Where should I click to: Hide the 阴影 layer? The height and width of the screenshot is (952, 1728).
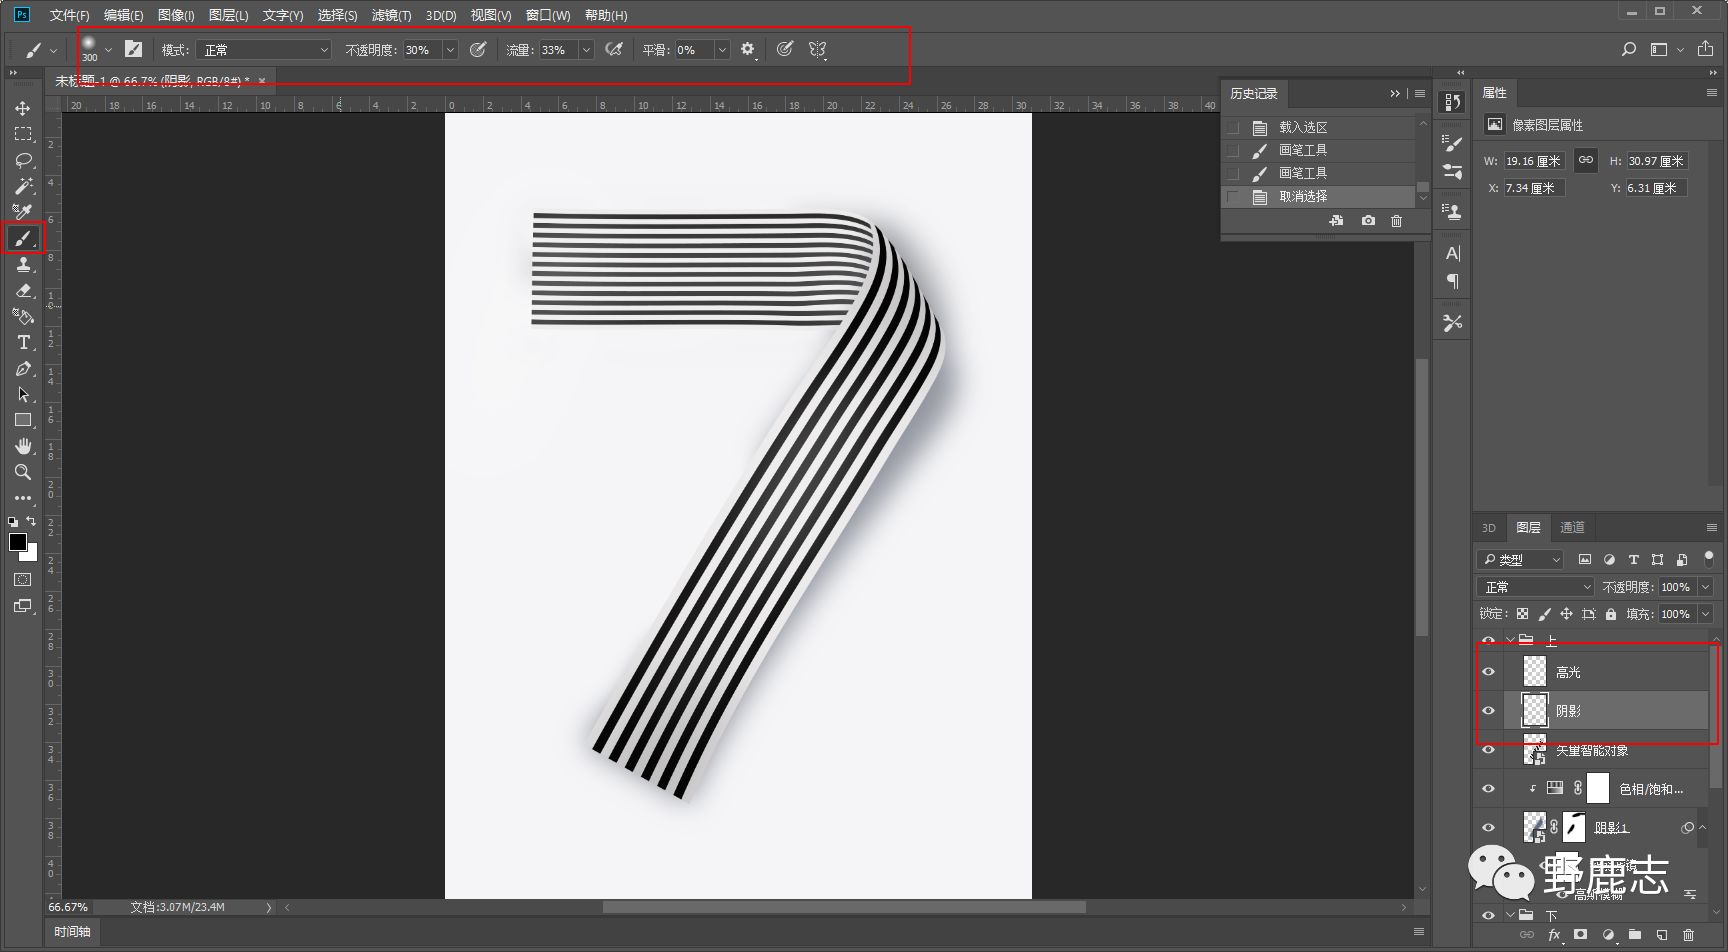point(1488,711)
